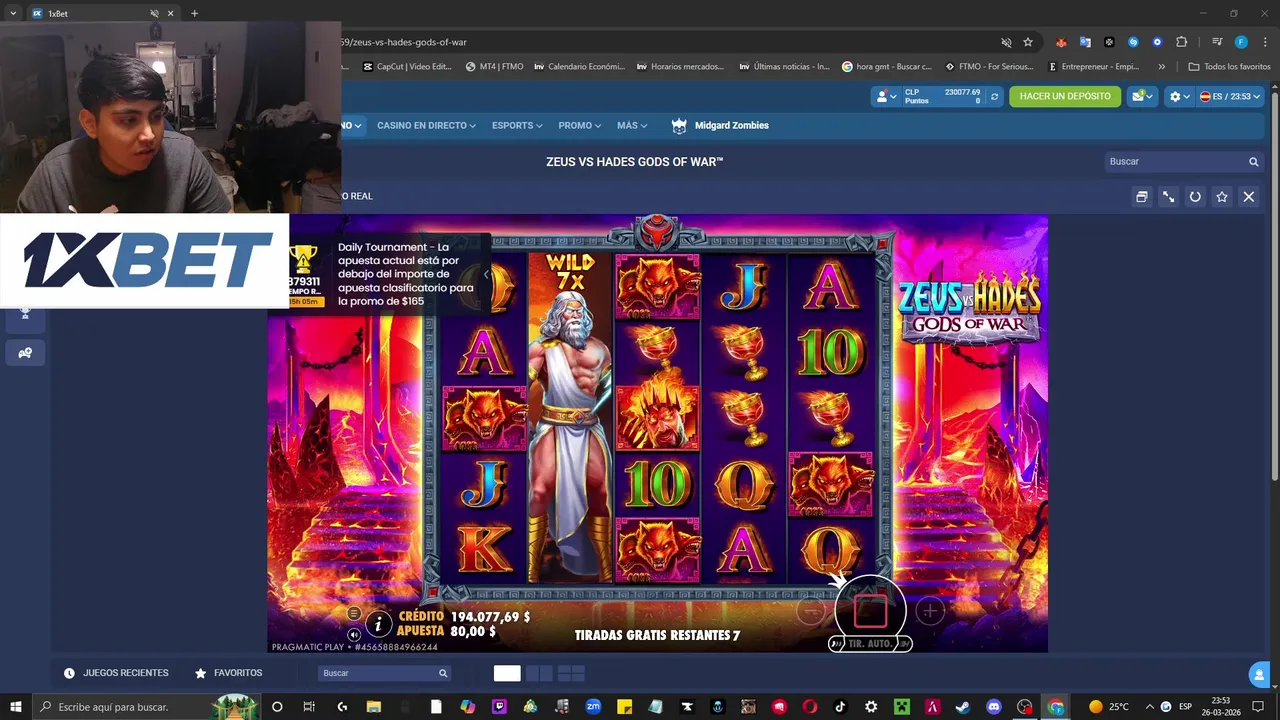Open Discord from the taskbar
The width and height of the screenshot is (1280, 720).
993,707
